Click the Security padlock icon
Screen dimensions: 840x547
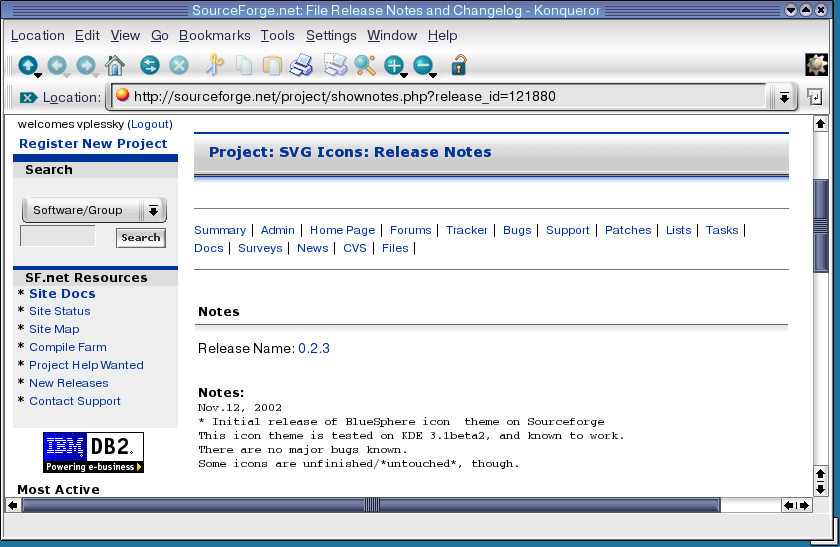pos(459,65)
